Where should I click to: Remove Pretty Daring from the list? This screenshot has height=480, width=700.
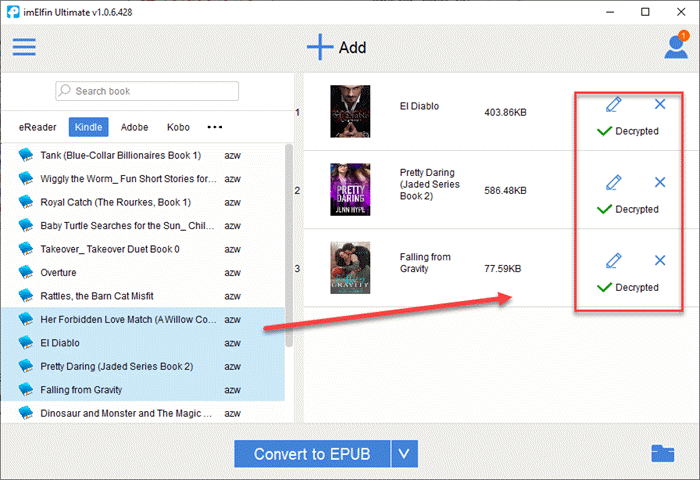pos(660,182)
